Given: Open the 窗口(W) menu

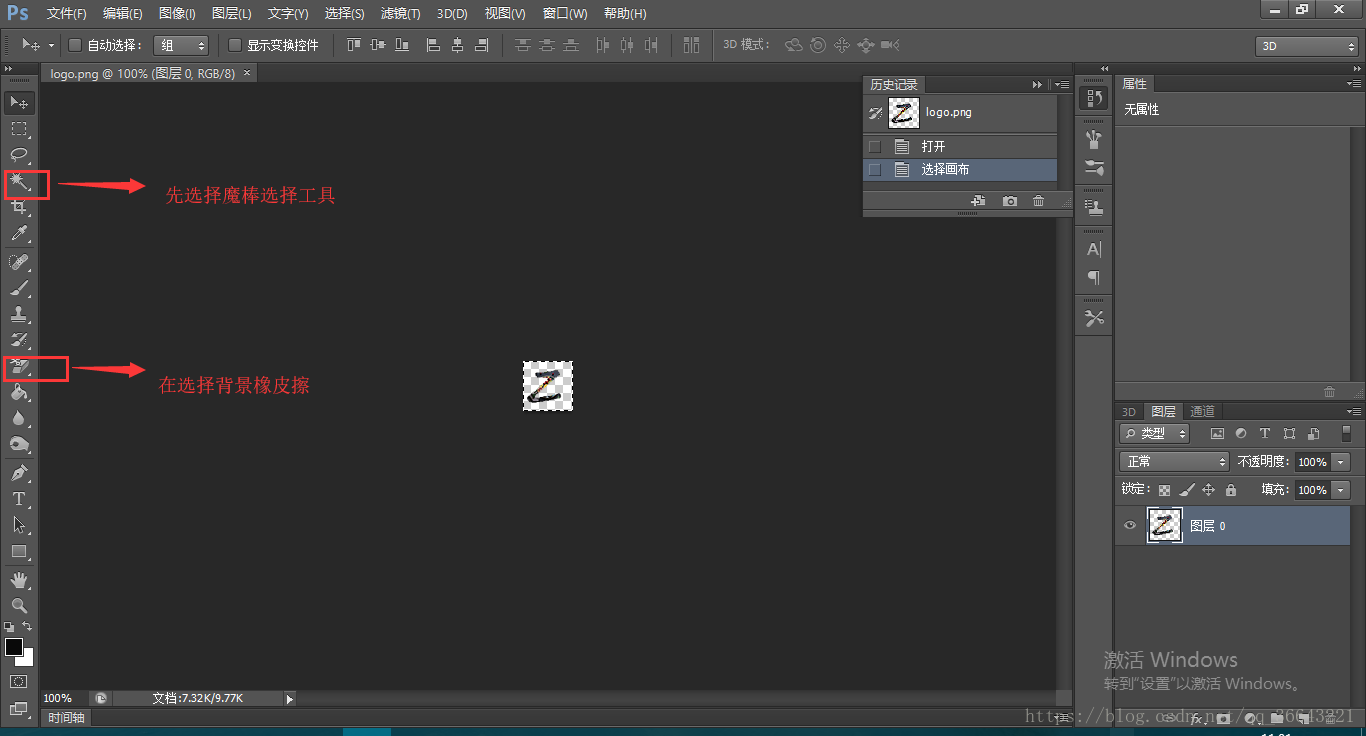Looking at the screenshot, I should 565,14.
